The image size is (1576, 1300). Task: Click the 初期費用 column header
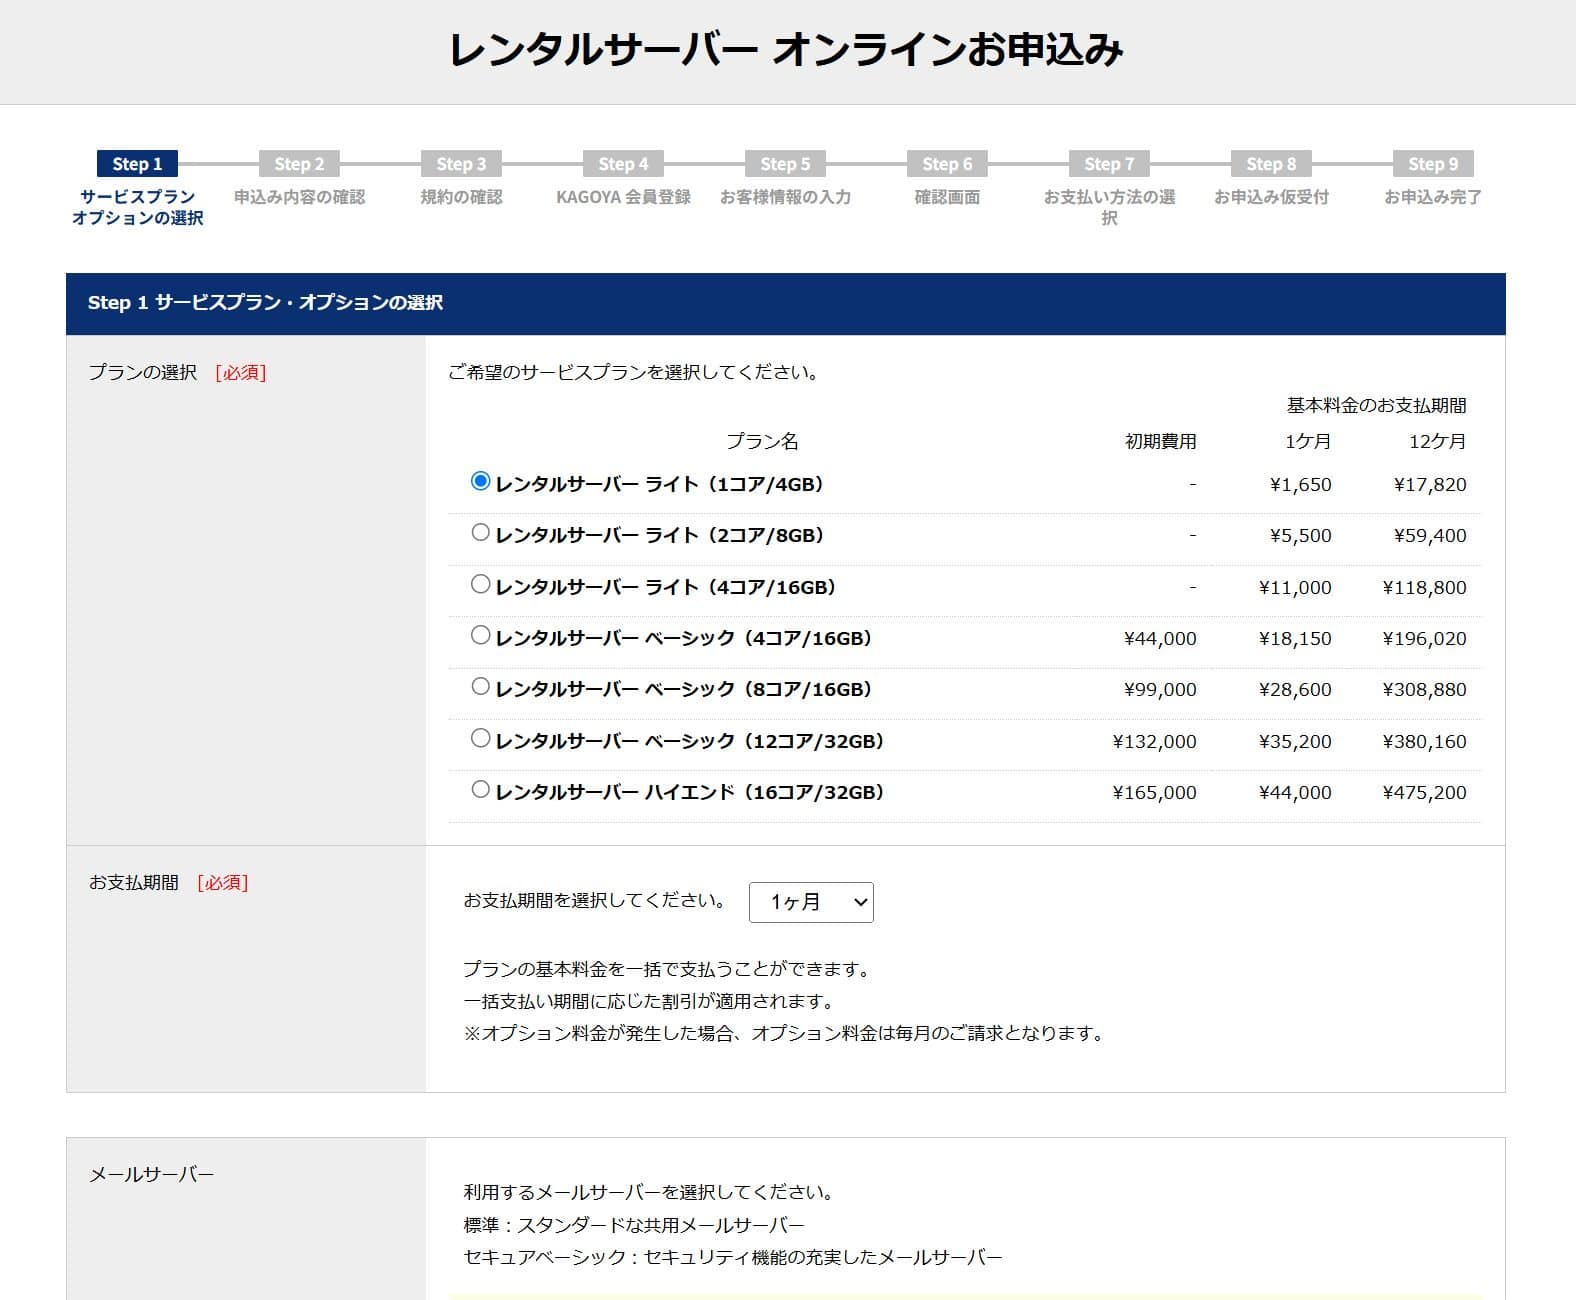click(x=1160, y=441)
